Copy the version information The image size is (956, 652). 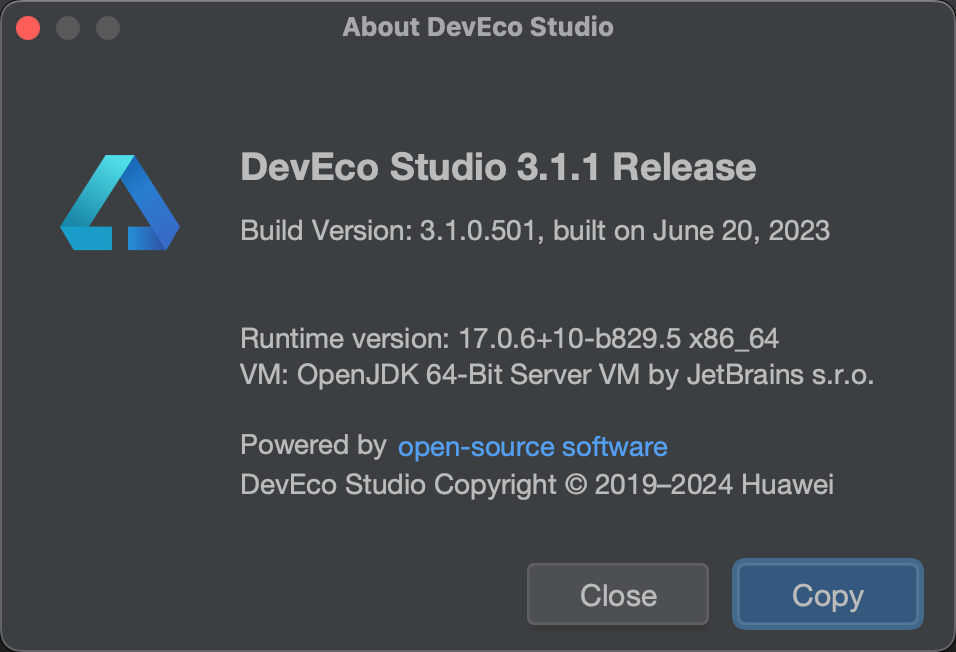[x=827, y=595]
